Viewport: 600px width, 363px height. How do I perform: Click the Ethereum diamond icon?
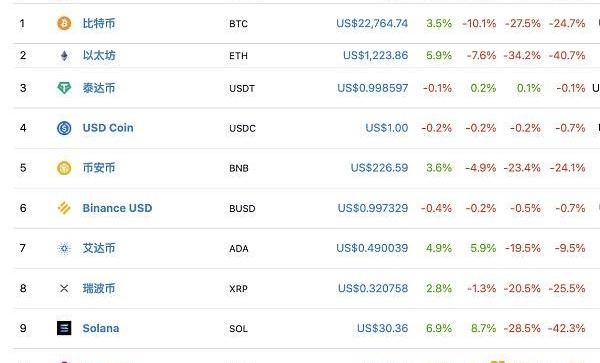[64, 55]
